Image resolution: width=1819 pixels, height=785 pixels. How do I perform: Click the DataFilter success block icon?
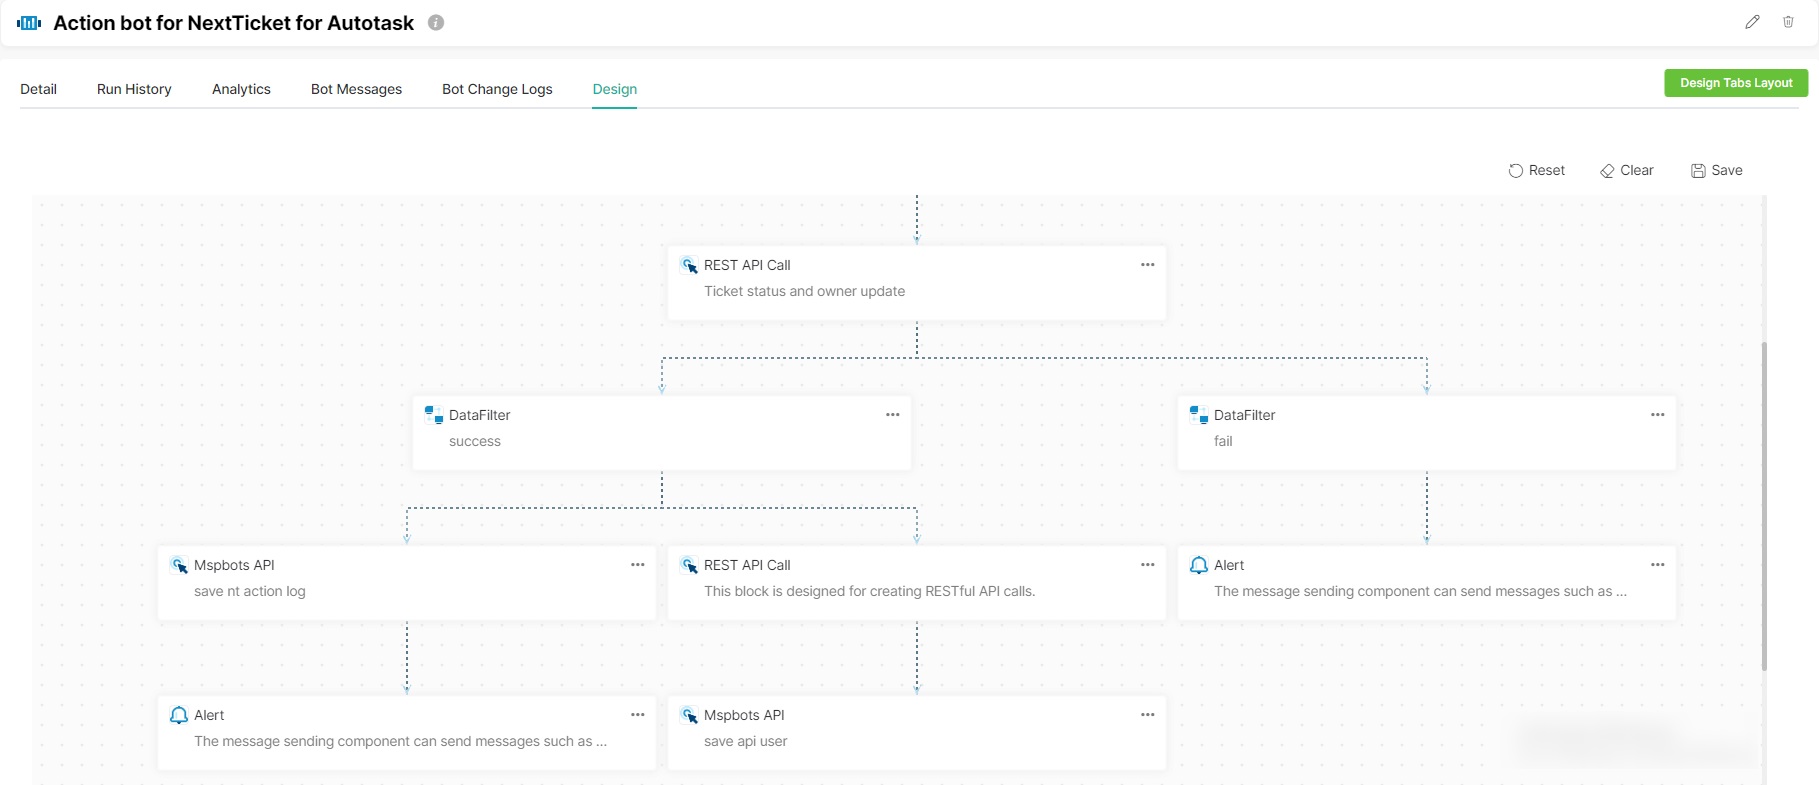pyautogui.click(x=434, y=415)
